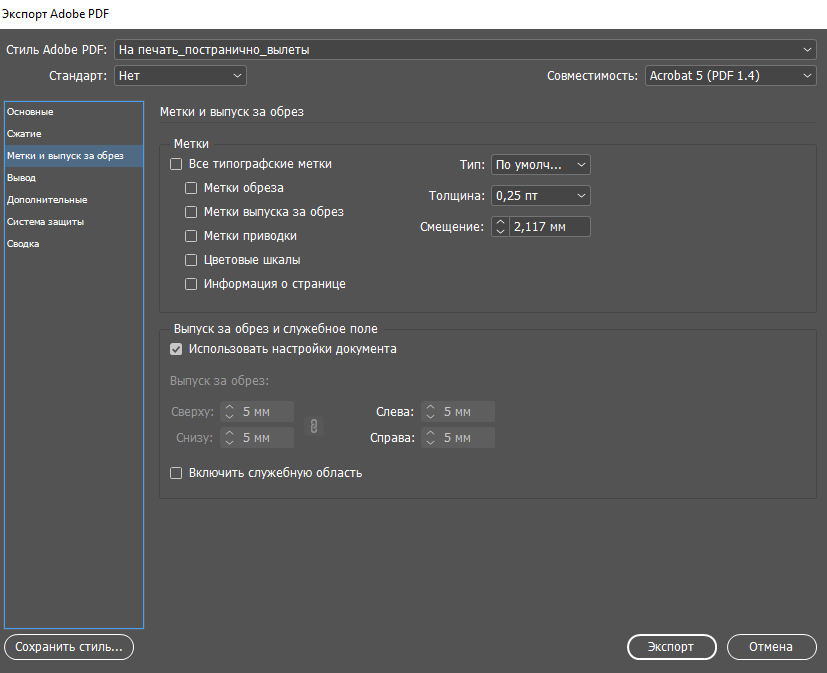Increase 'Смещение' value with up arrow
Screen dimensions: 827x673
click(x=501, y=222)
